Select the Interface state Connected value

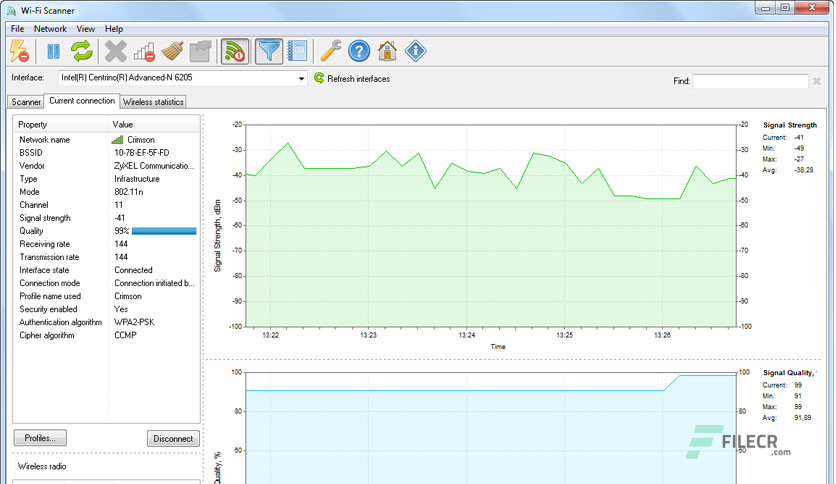click(x=133, y=270)
